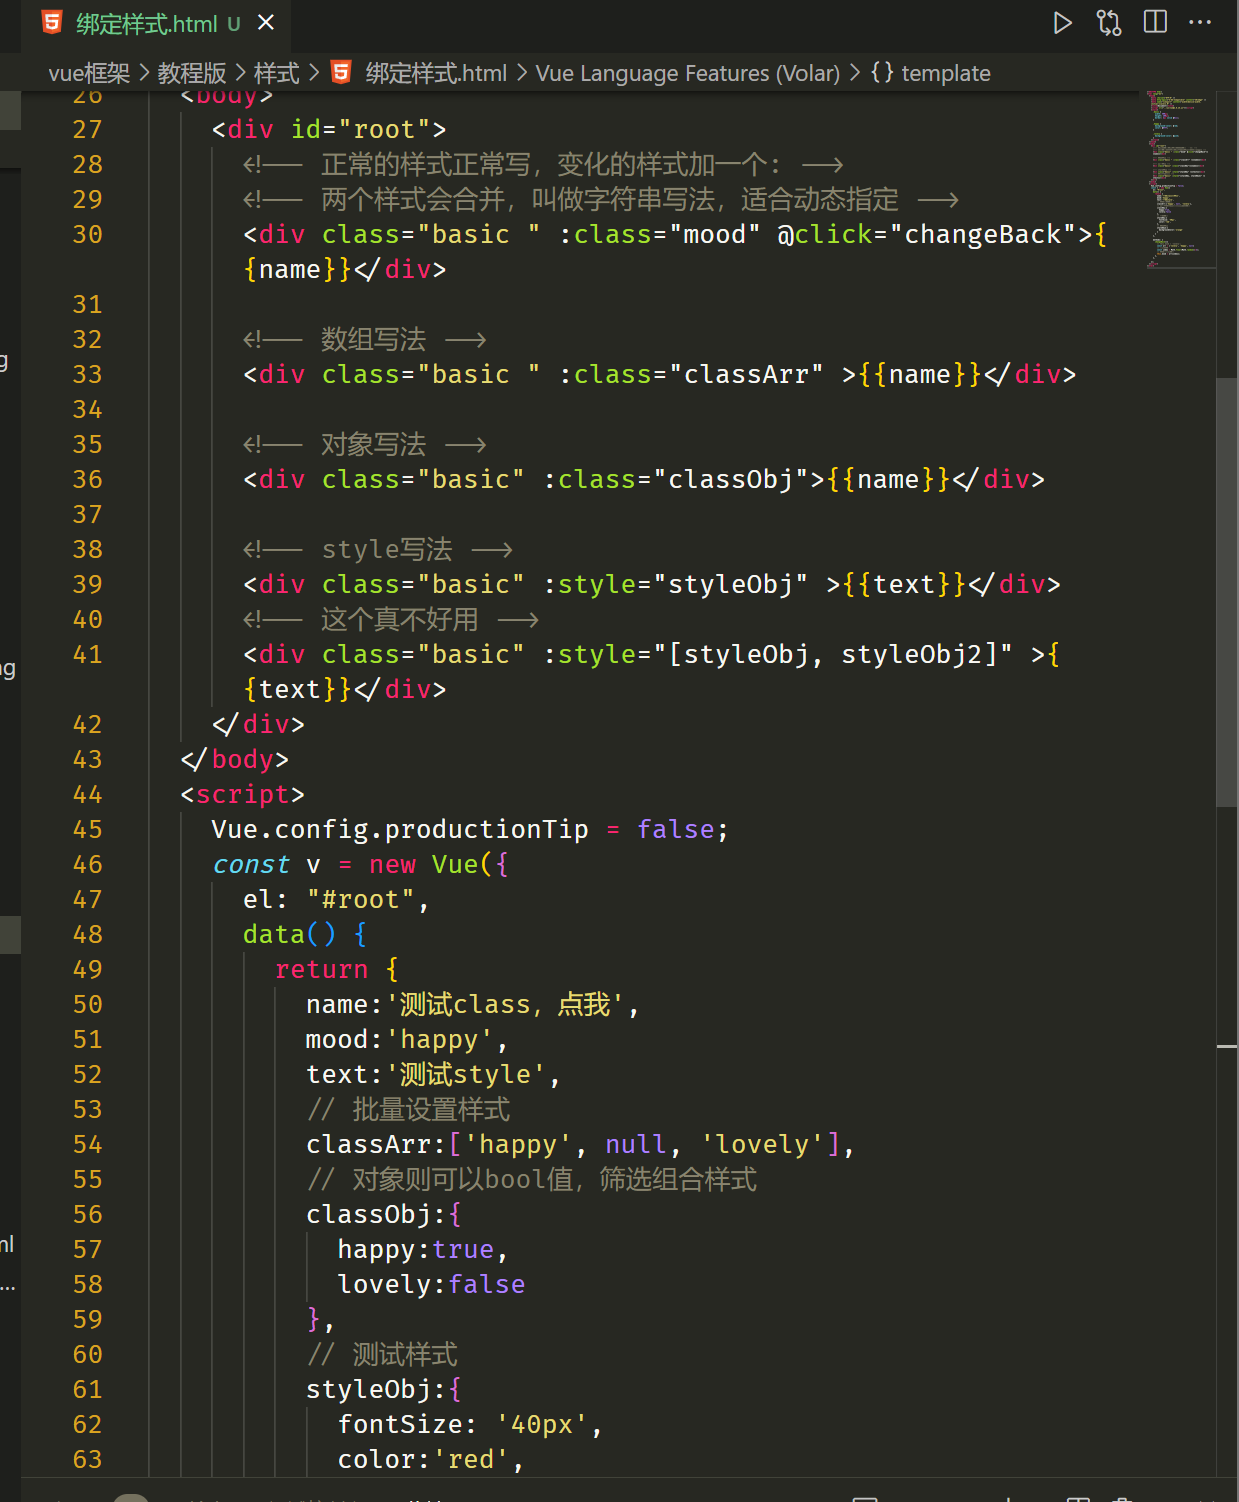Open the 样式 breadcrumb folder
The image size is (1239, 1502).
tap(276, 73)
